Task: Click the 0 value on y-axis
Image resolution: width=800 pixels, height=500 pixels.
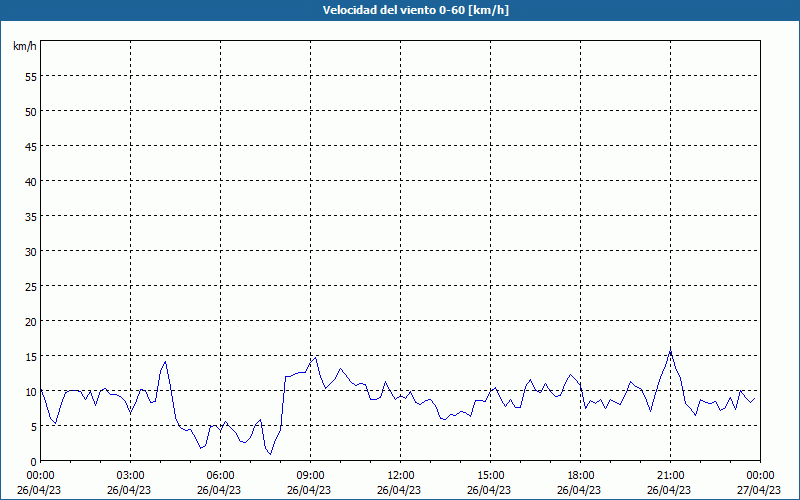Action: (34, 462)
